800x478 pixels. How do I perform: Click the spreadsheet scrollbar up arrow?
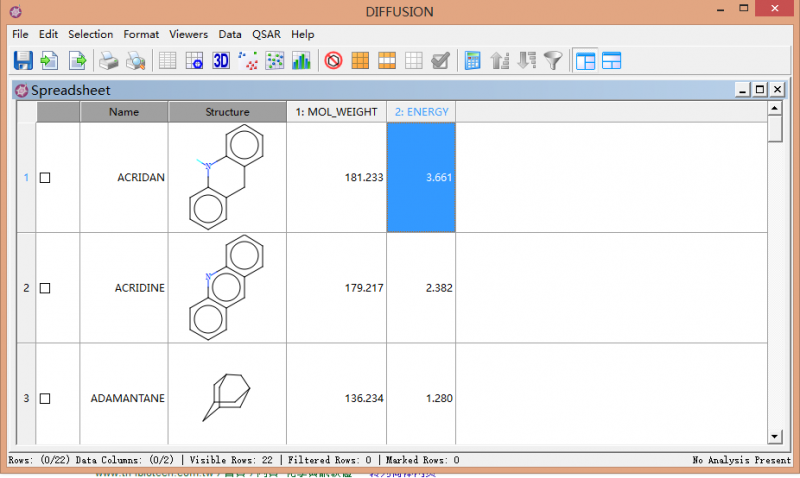[x=774, y=108]
